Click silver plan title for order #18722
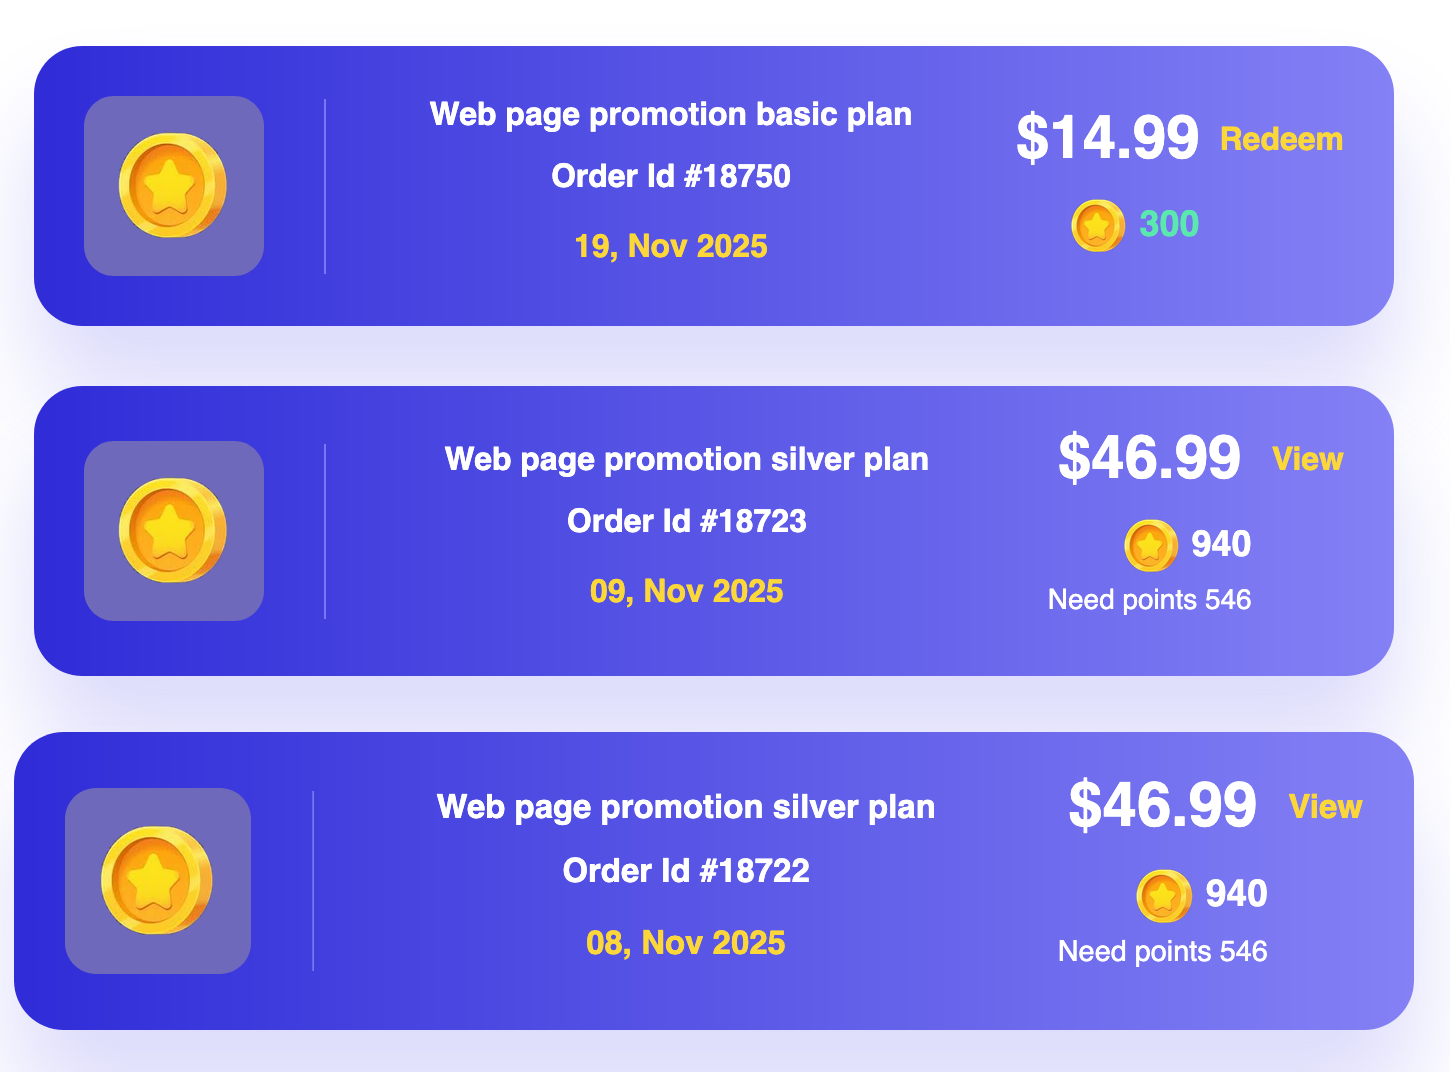The width and height of the screenshot is (1450, 1072). 685,807
